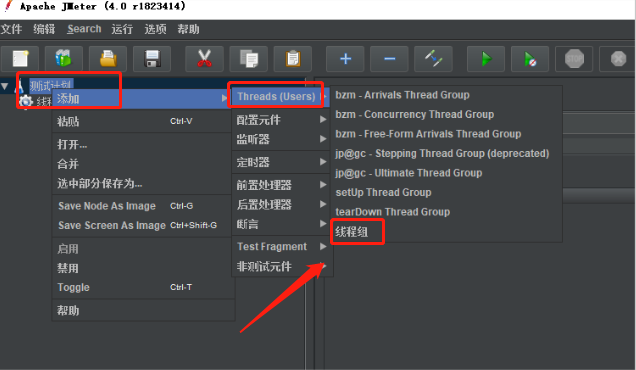Click the Open file folder icon
636x370 pixels.
click(x=108, y=59)
